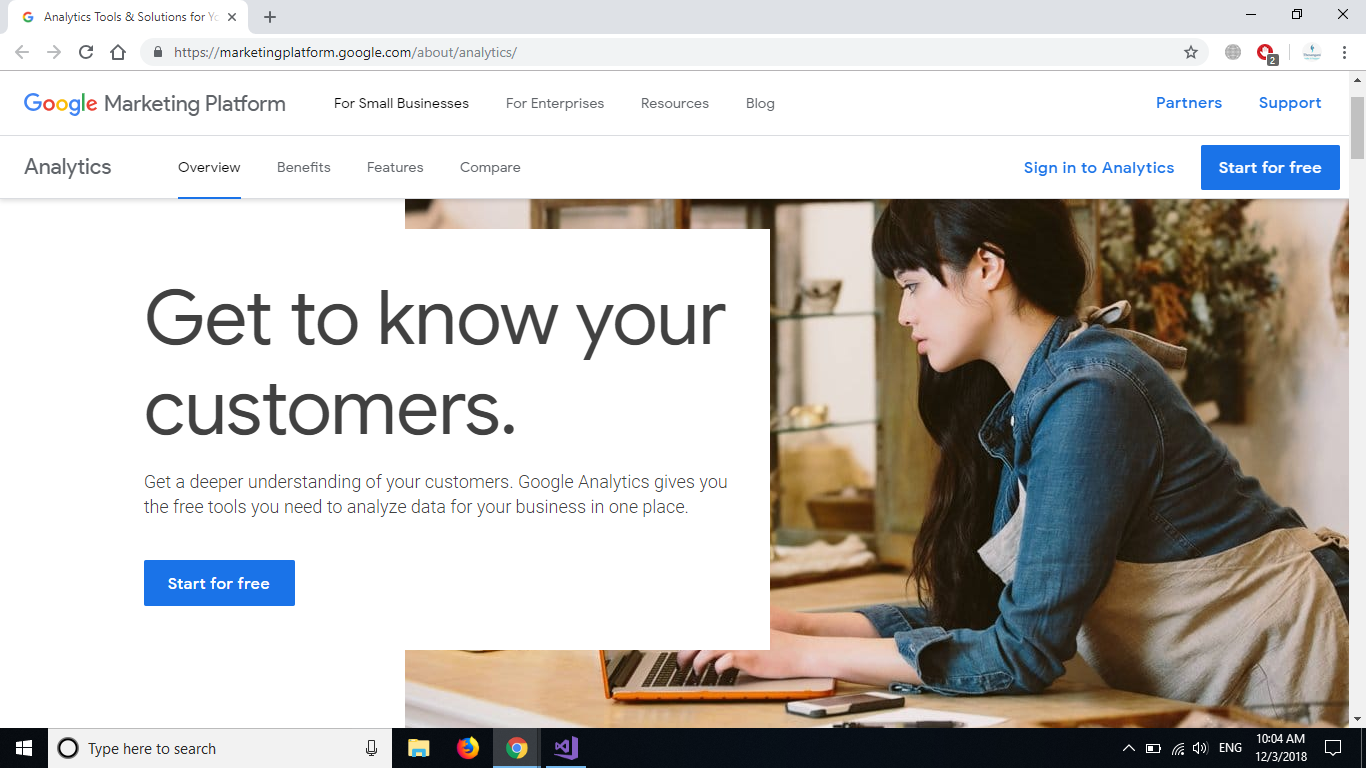
Task: Open File Explorer from the taskbar
Action: [x=419, y=748]
